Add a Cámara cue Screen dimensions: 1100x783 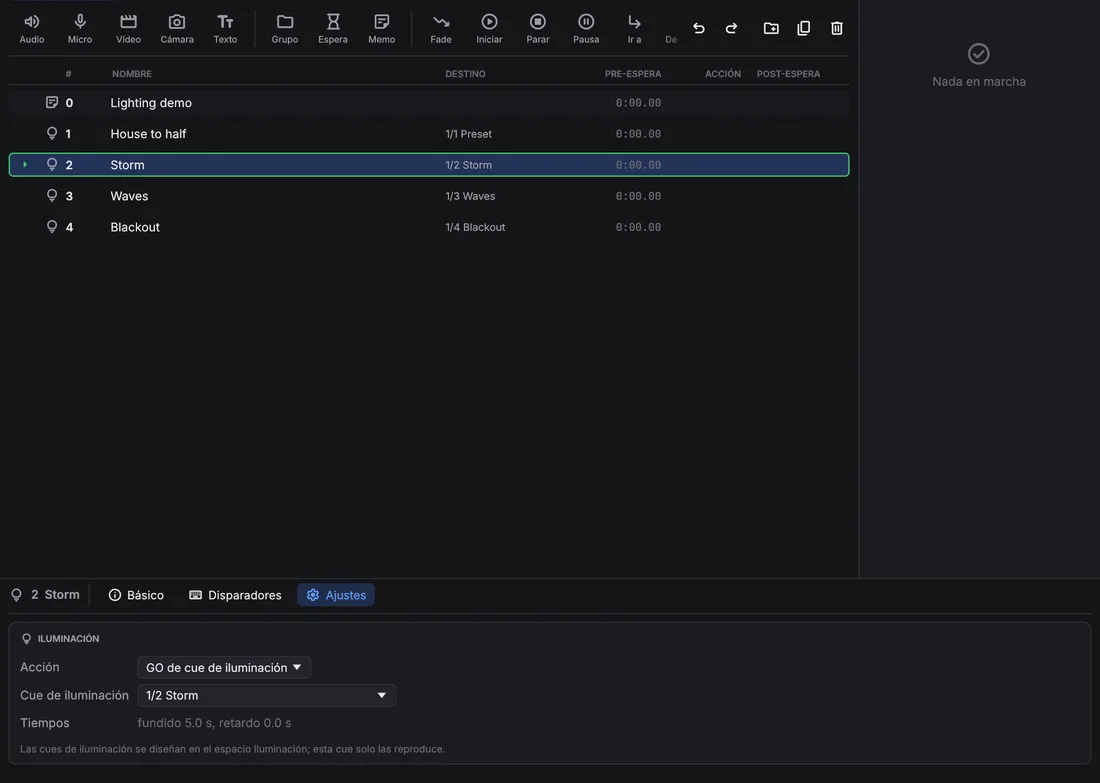pyautogui.click(x=177, y=29)
